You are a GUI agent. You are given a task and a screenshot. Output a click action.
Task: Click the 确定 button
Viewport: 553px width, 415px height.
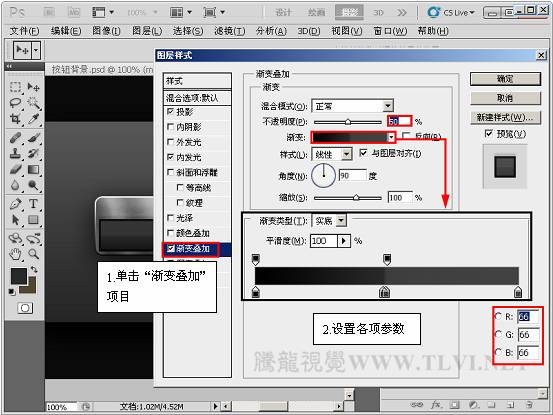click(505, 79)
